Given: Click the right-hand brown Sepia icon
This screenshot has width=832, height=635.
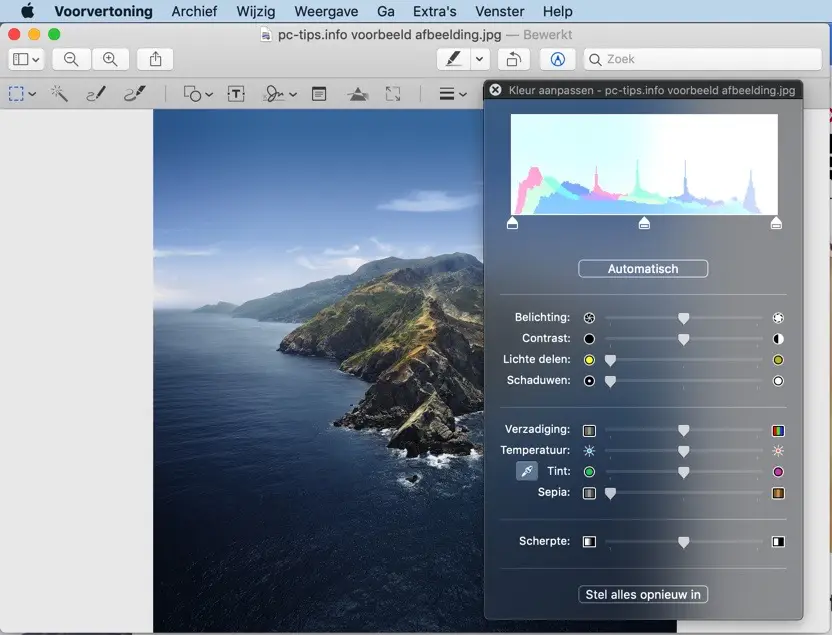Looking at the screenshot, I should click(x=778, y=493).
